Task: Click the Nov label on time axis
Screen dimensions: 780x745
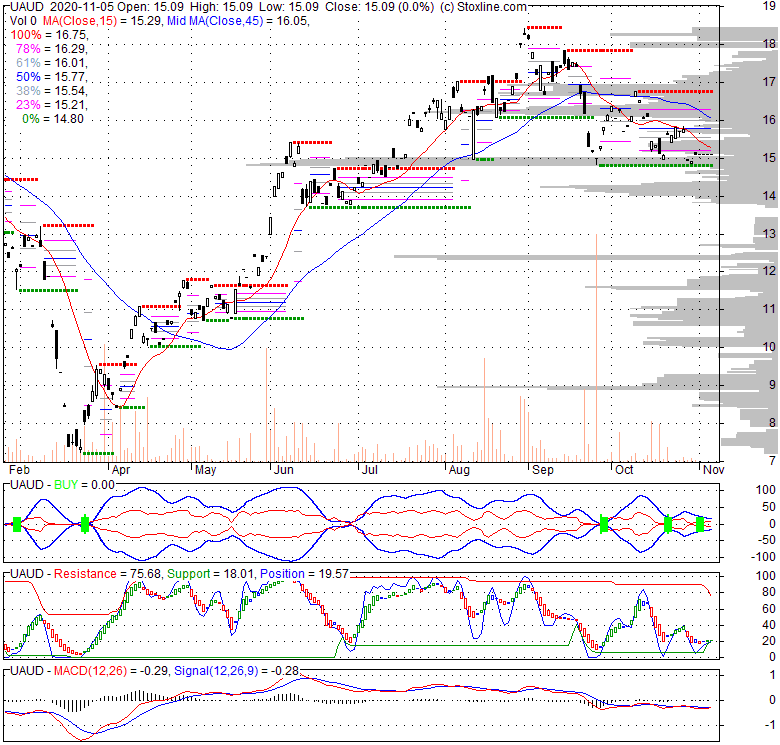Action: (x=713, y=470)
